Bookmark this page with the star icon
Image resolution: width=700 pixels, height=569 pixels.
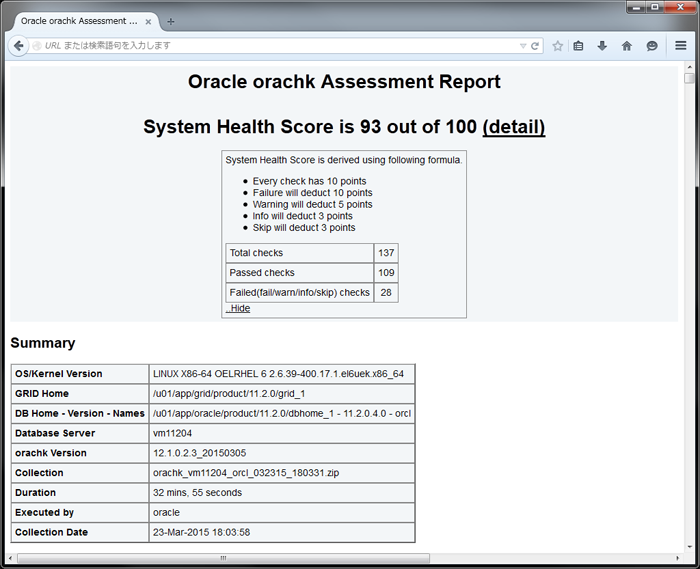(x=557, y=46)
